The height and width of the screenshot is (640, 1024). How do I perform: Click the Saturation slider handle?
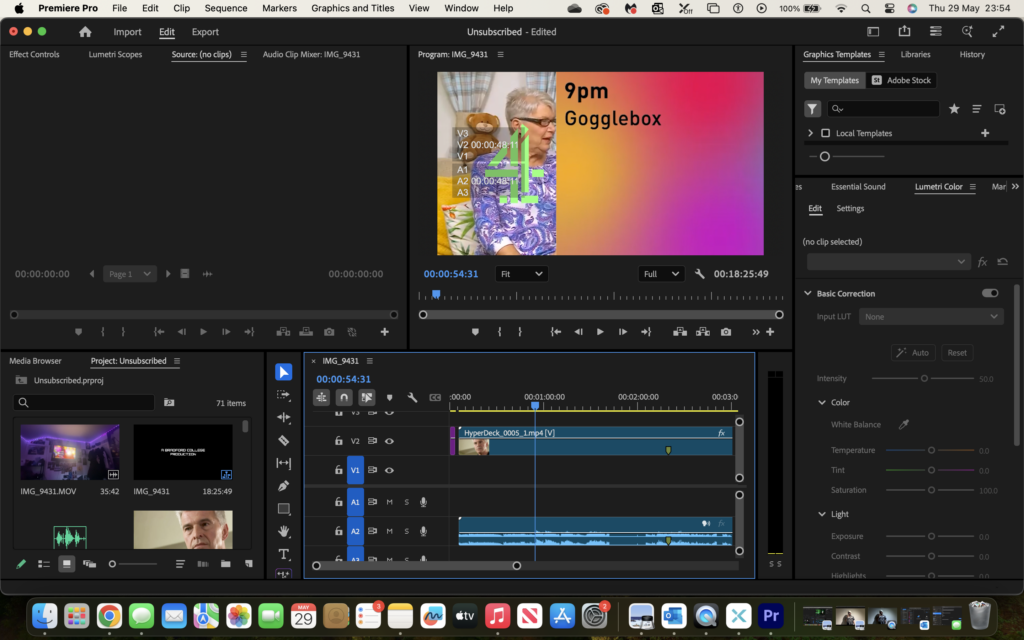click(x=931, y=490)
